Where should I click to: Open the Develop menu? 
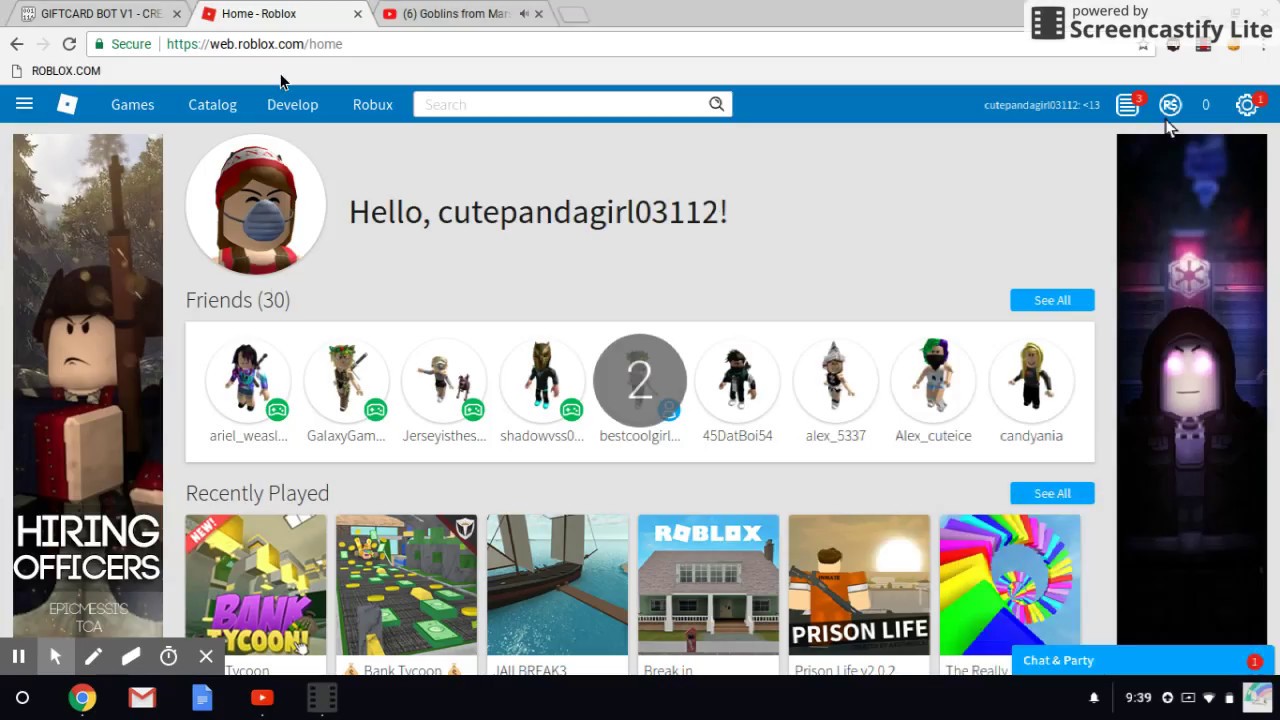tap(292, 104)
